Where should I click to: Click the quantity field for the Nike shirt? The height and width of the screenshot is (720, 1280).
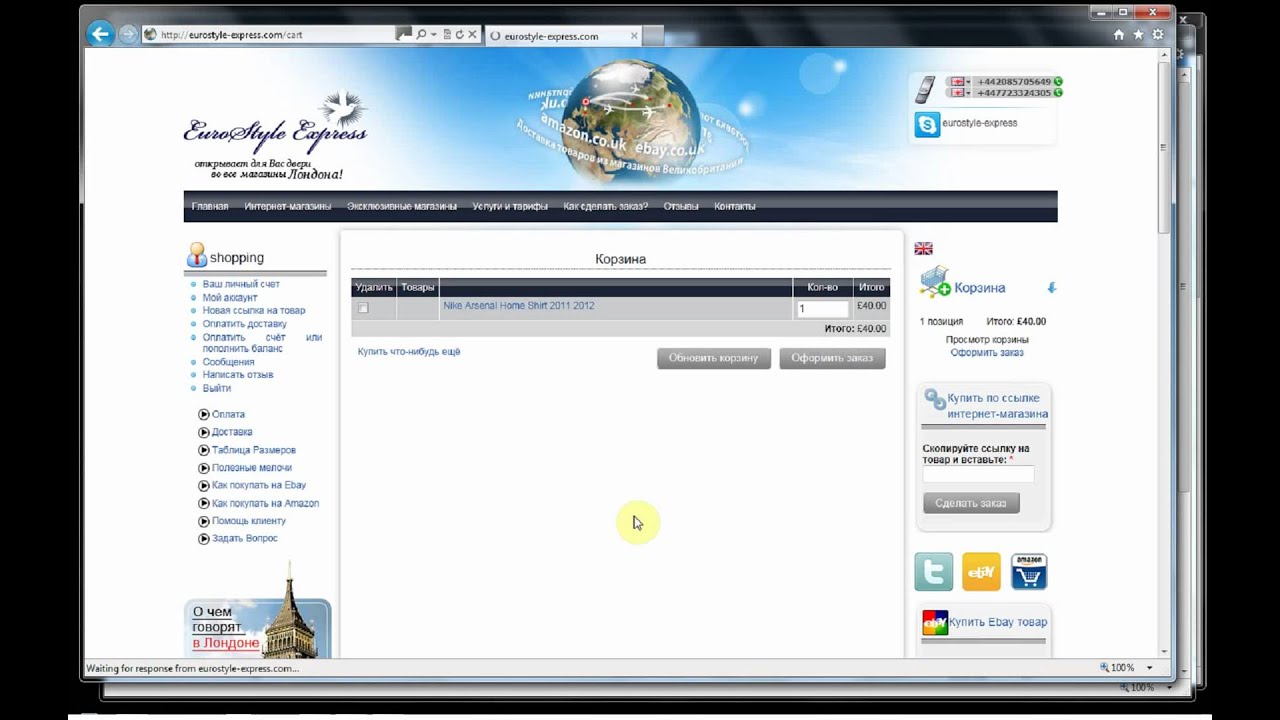coord(822,309)
